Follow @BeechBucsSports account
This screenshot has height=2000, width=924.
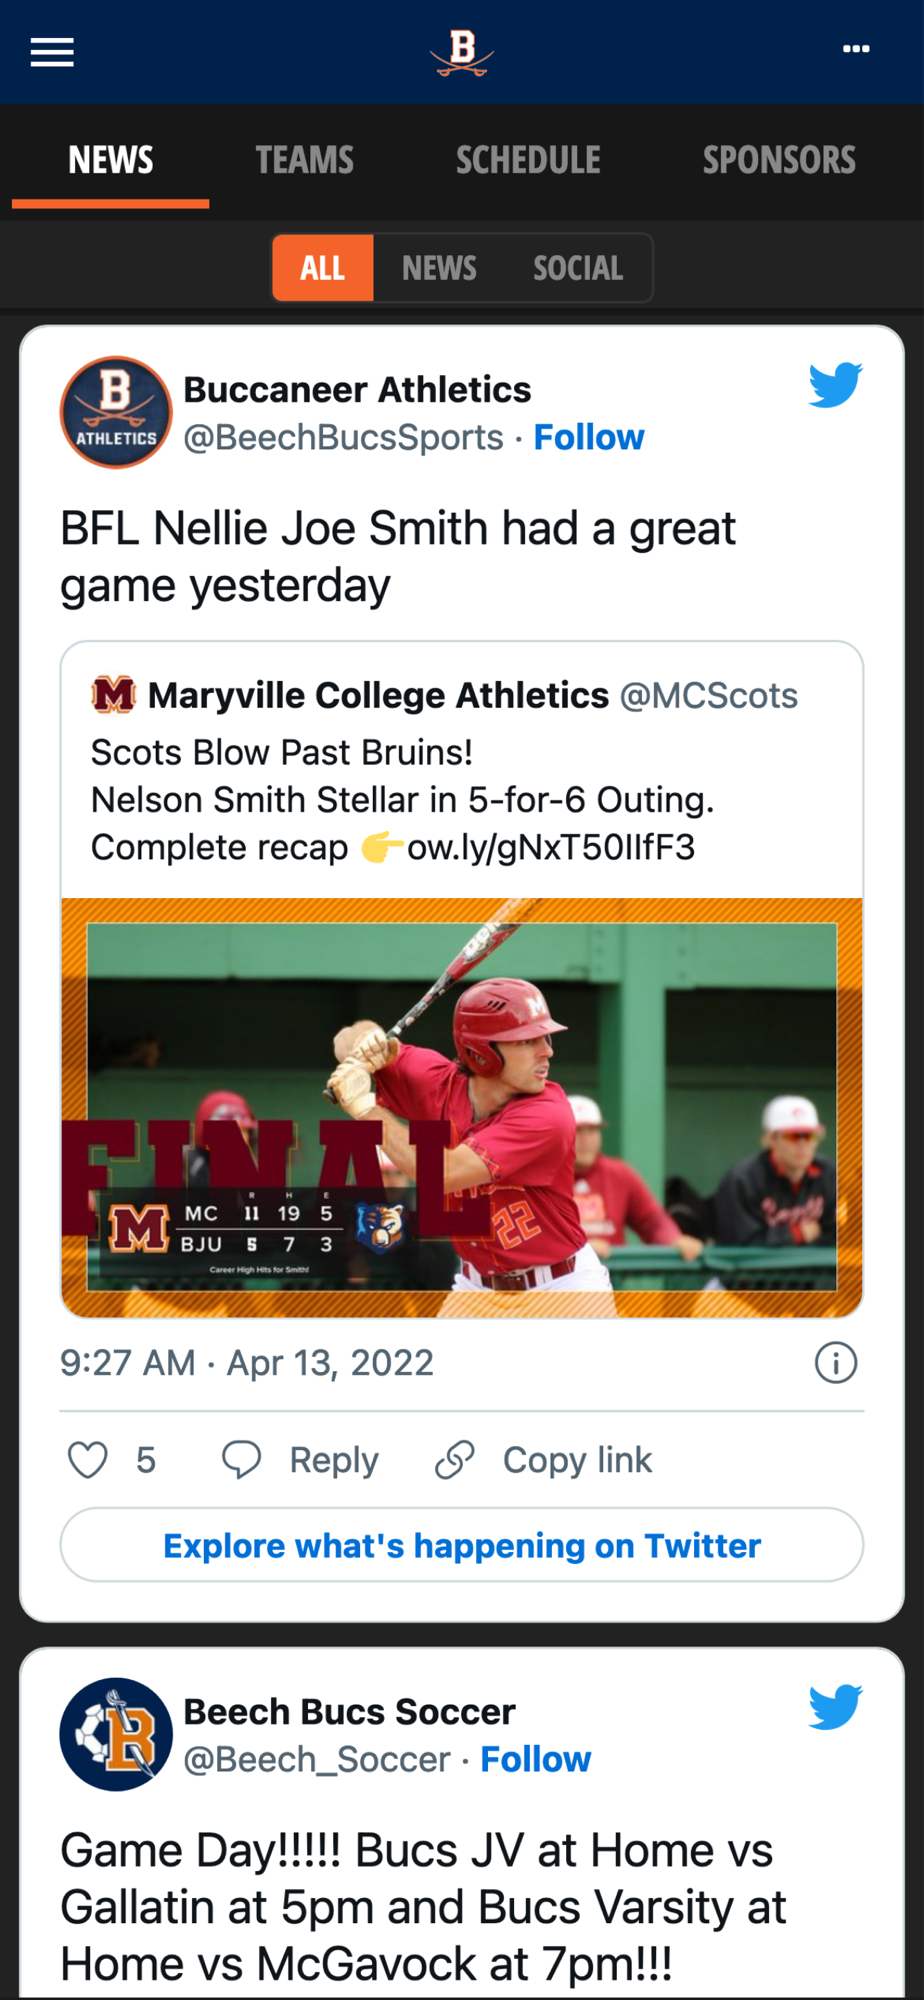coord(589,438)
